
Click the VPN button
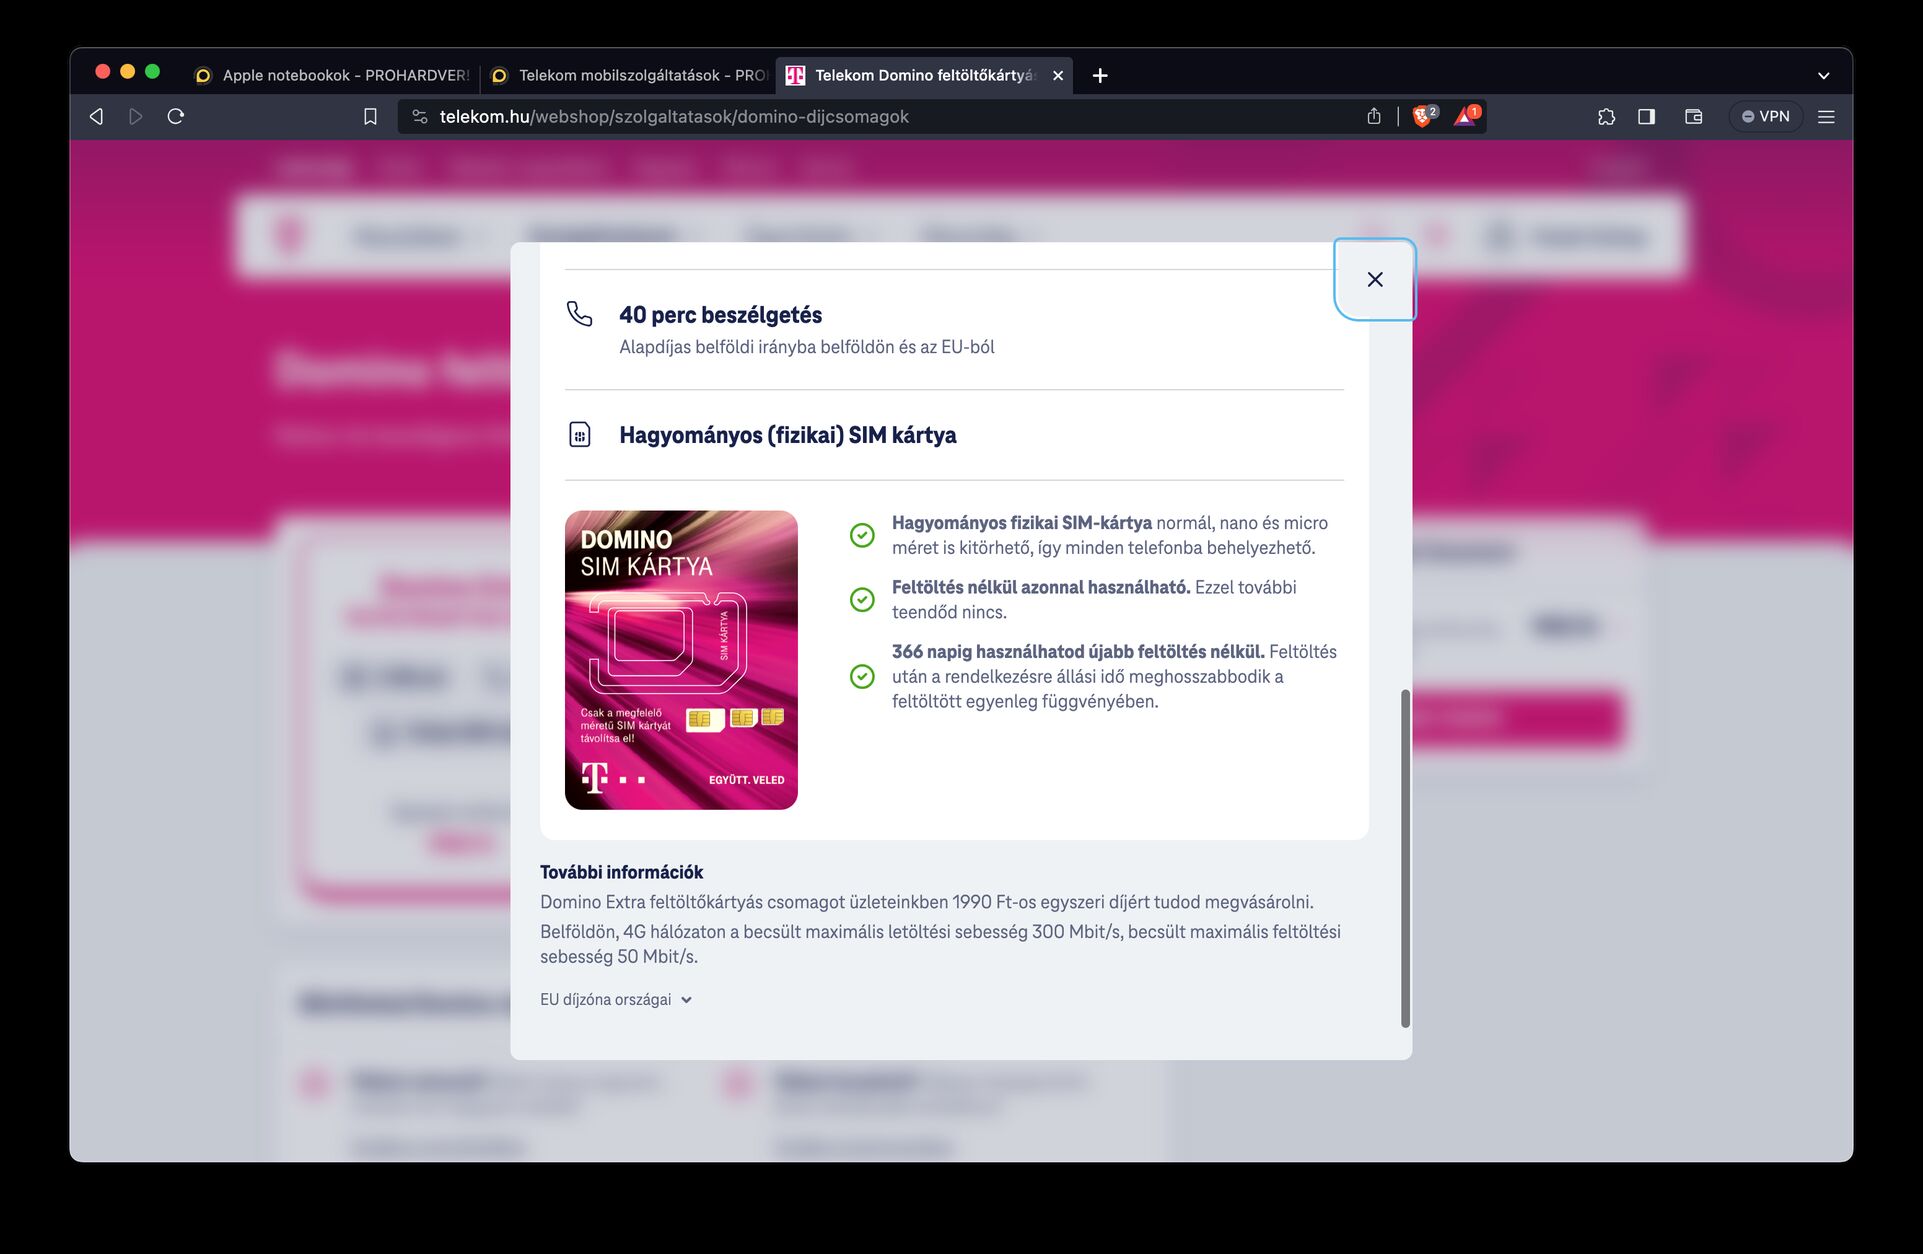[x=1766, y=116]
